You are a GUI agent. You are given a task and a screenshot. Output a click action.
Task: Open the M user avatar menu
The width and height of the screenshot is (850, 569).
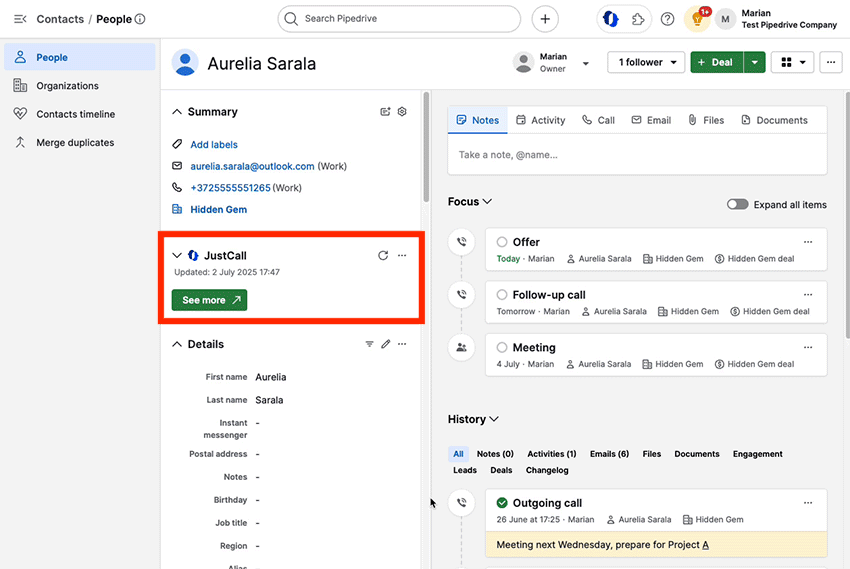[725, 19]
